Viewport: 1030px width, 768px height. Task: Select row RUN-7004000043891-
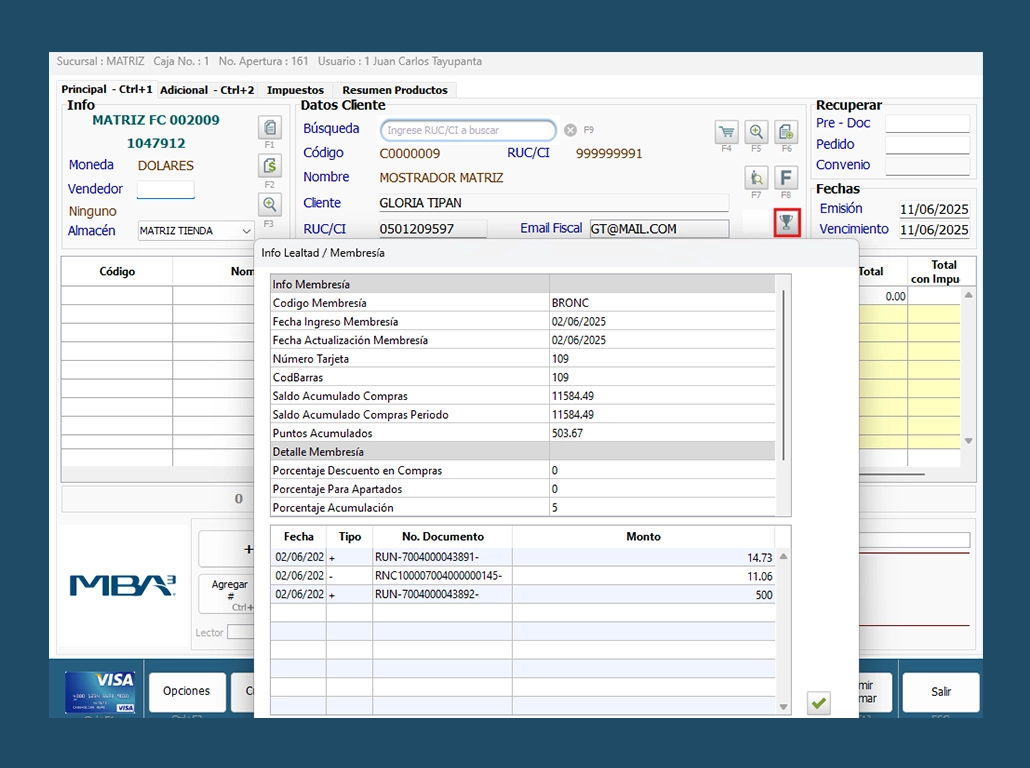pos(523,557)
